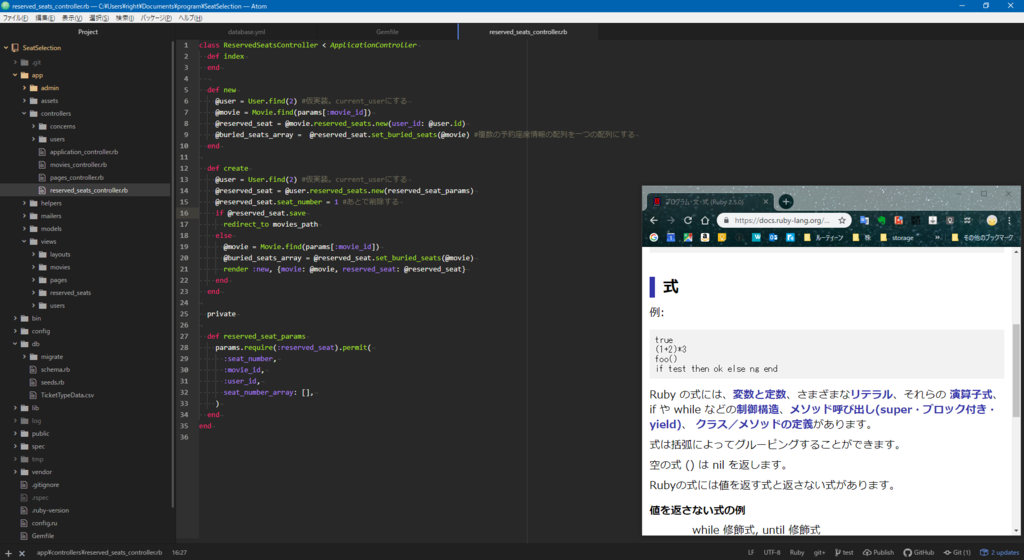Click Publish in Atom's status bar
The width and height of the screenshot is (1024, 560).
[x=878, y=552]
